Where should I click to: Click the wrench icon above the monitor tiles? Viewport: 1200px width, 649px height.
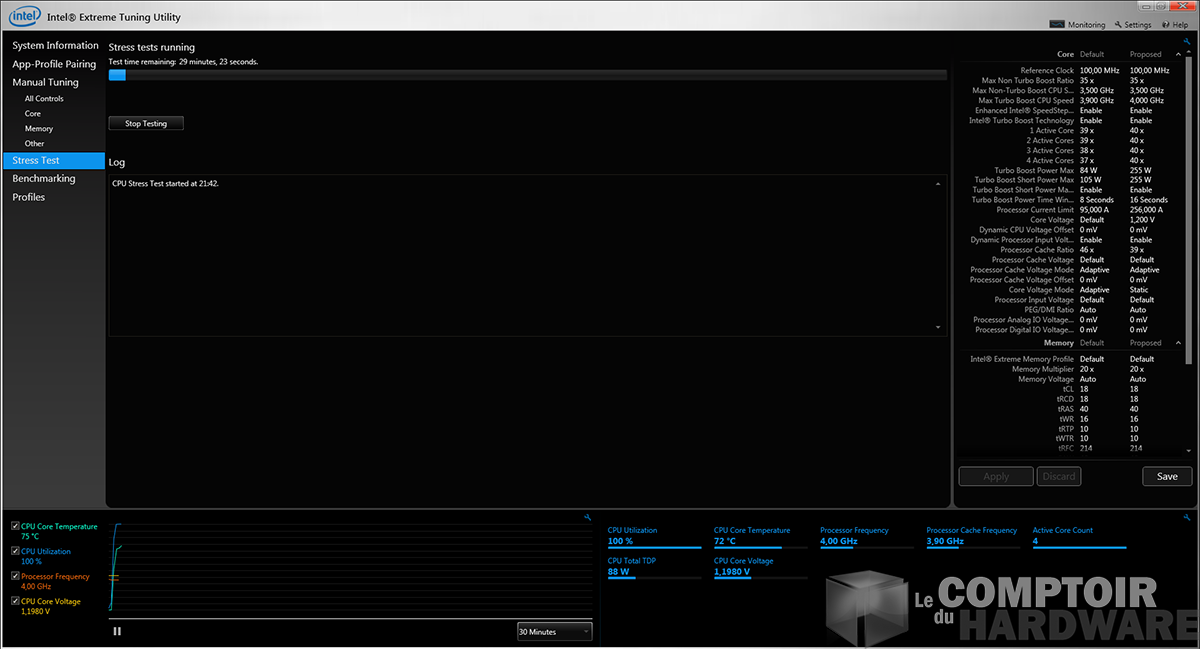(1187, 517)
